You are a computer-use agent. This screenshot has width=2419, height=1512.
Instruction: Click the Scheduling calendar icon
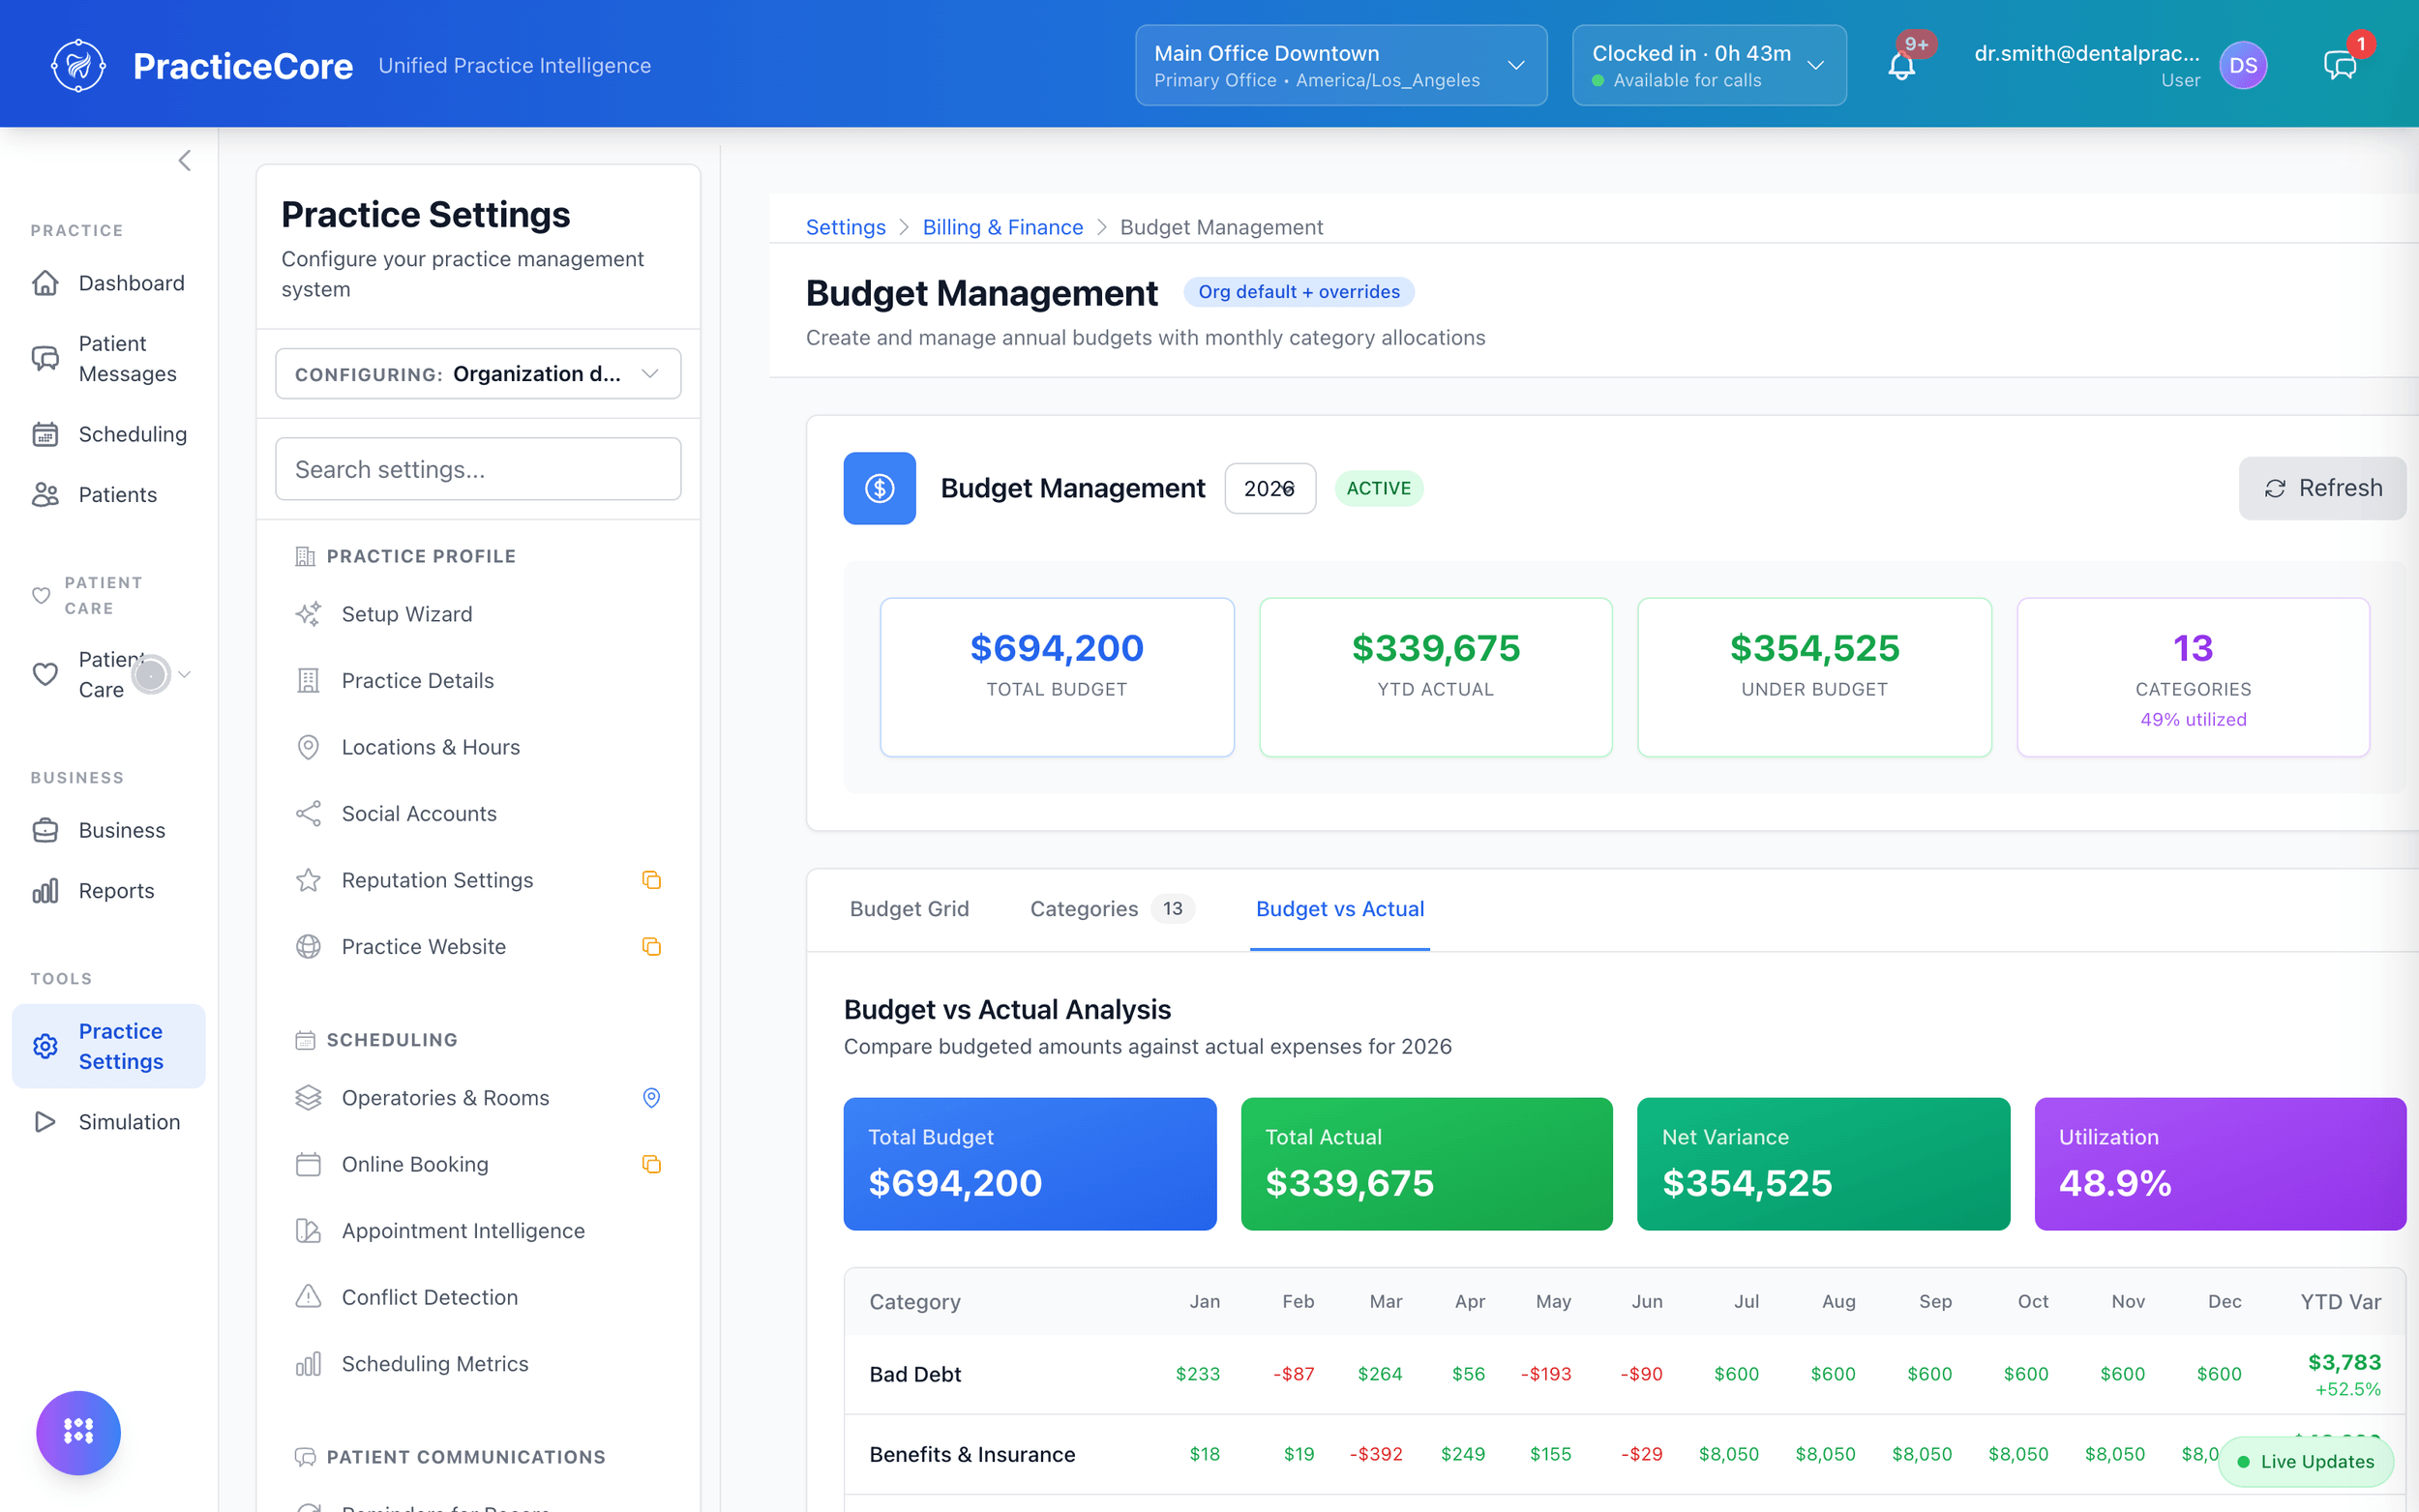45,434
